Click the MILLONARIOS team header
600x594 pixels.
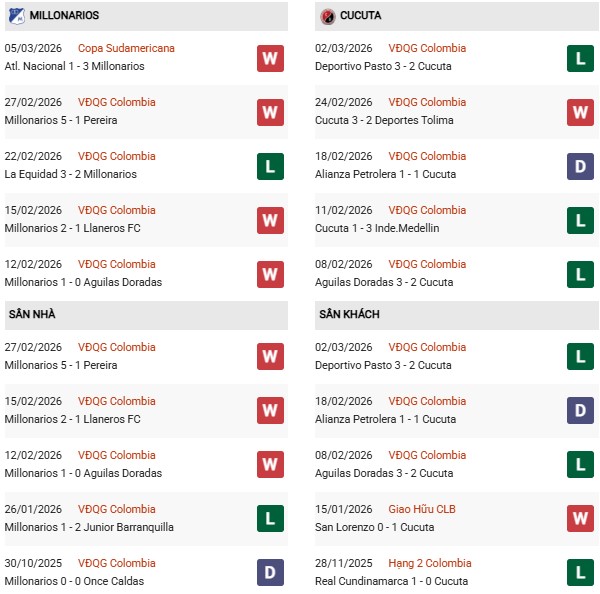[x=65, y=16]
